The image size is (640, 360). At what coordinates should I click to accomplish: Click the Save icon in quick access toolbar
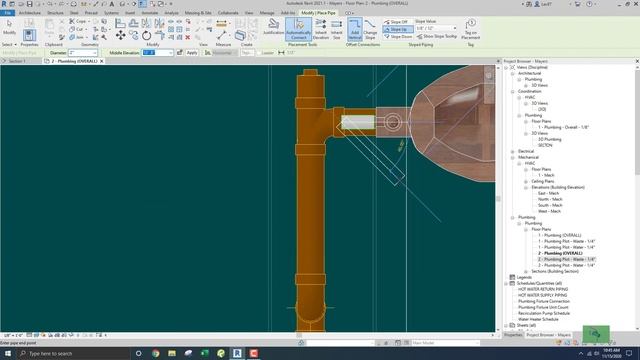tap(29, 4)
